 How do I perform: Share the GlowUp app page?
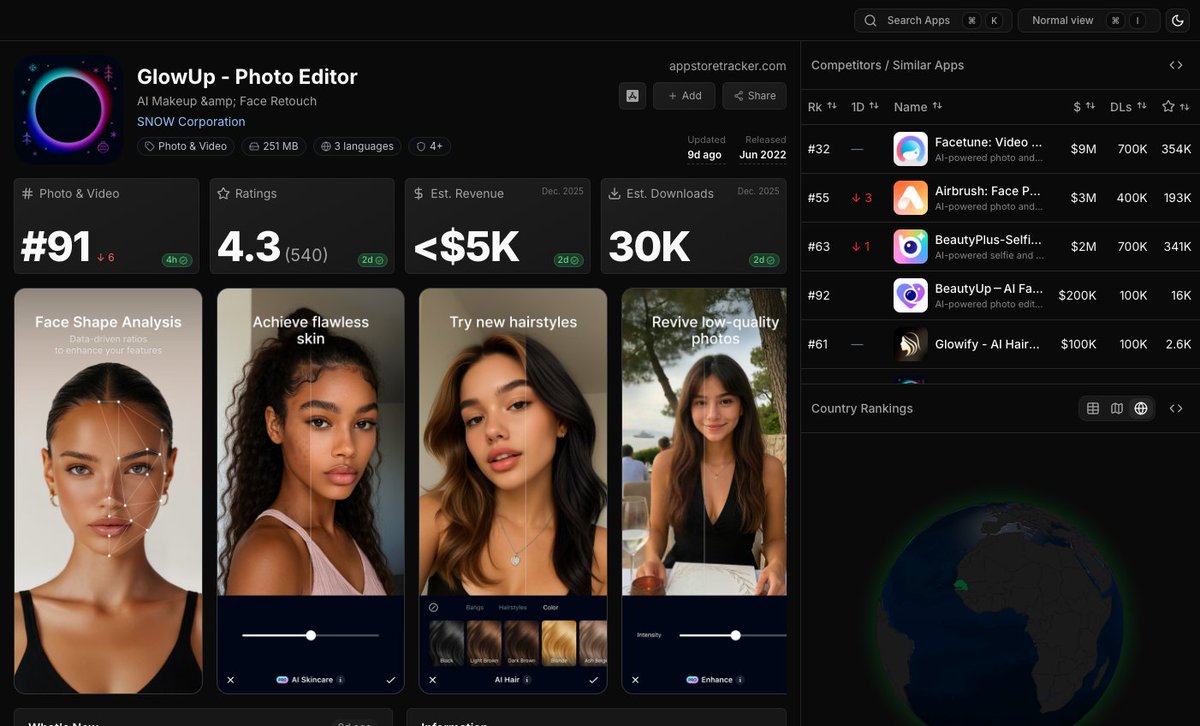(x=754, y=96)
